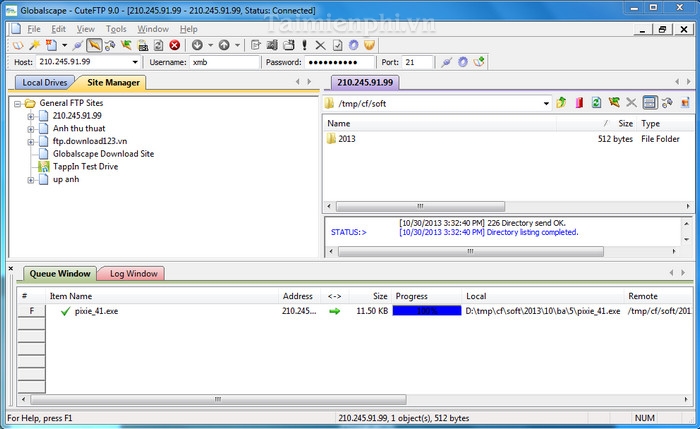Click the pixie_41.exe blue progress bar
700x429 pixels.
[427, 311]
